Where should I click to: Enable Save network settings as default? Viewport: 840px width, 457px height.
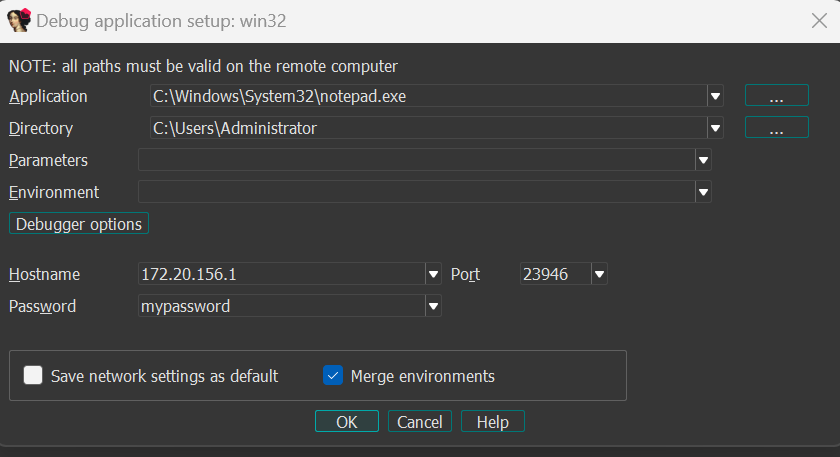click(x=34, y=376)
